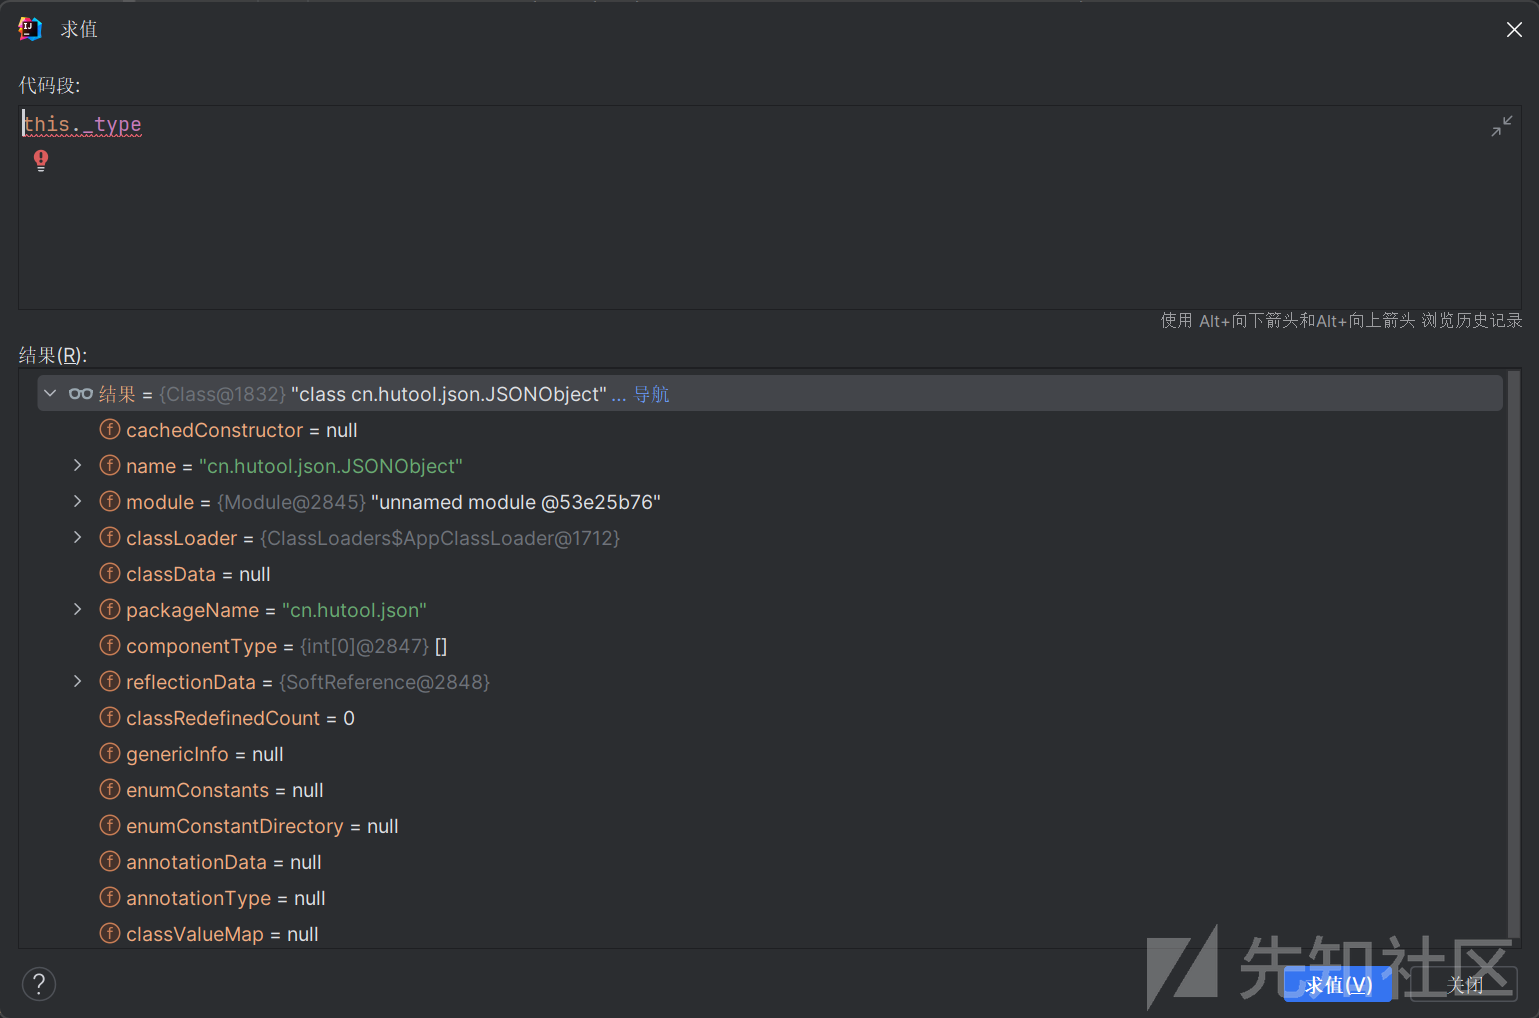Click the field icon of annotationData
The width and height of the screenshot is (1539, 1018).
(x=110, y=862)
